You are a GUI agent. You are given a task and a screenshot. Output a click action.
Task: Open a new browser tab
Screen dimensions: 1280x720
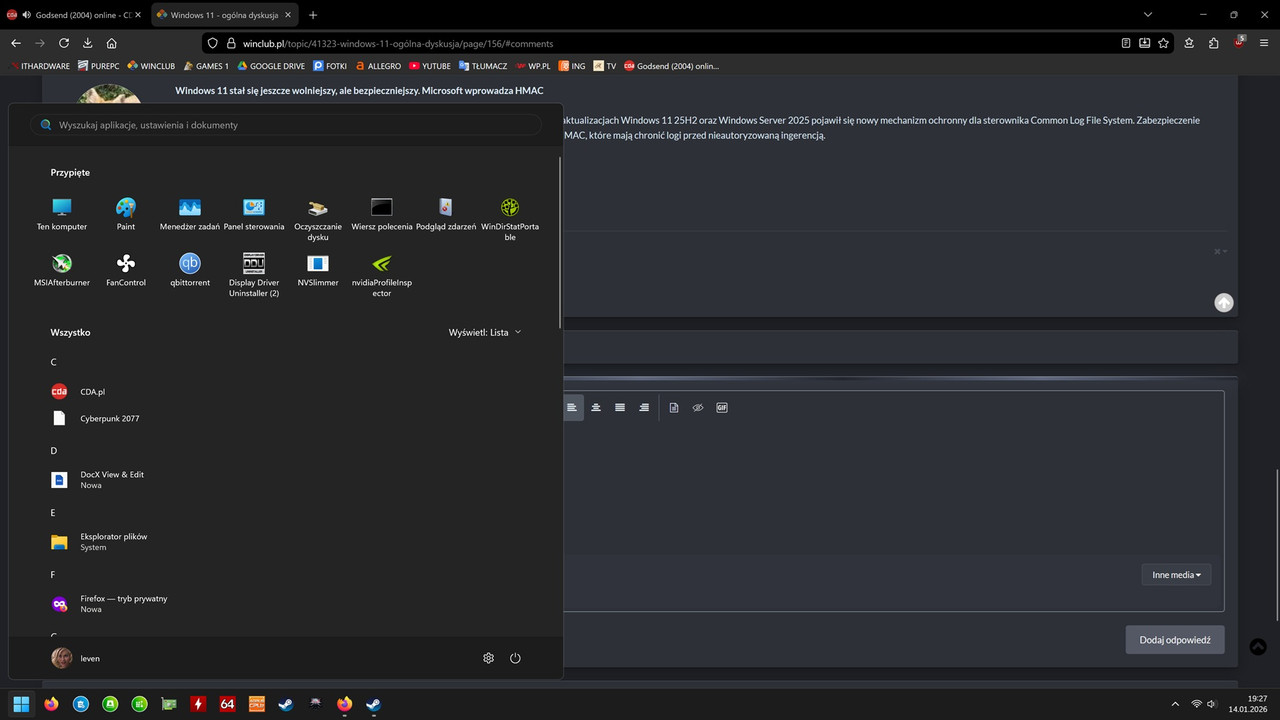tap(313, 15)
